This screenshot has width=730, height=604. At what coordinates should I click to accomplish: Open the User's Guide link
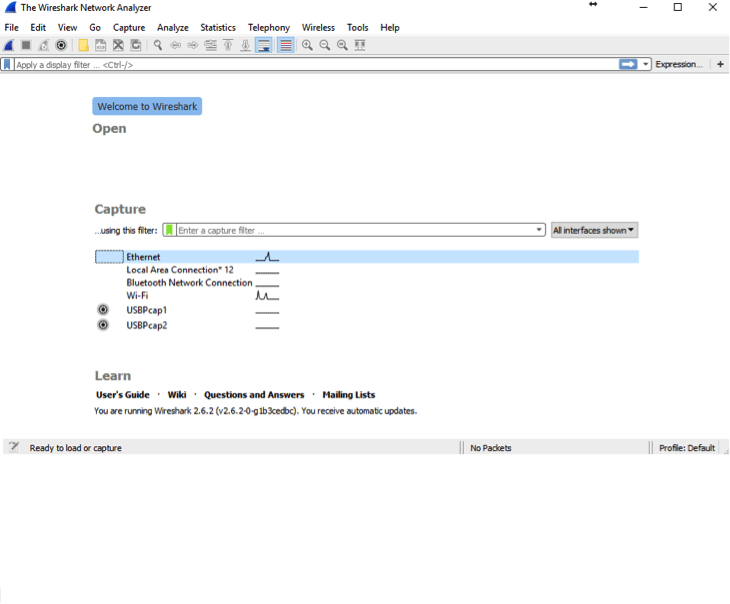click(x=122, y=395)
